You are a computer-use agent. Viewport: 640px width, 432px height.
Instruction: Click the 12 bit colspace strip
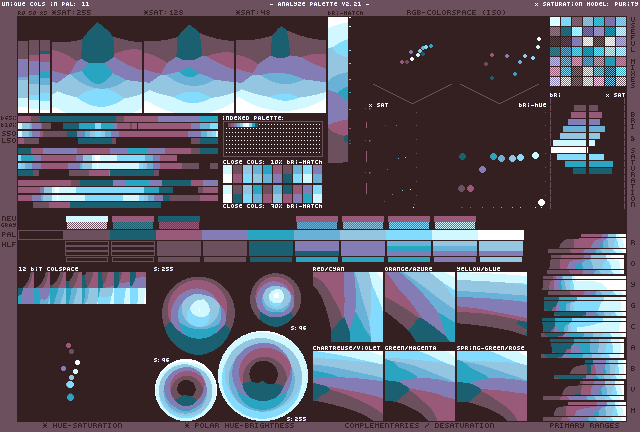[x=82, y=288]
